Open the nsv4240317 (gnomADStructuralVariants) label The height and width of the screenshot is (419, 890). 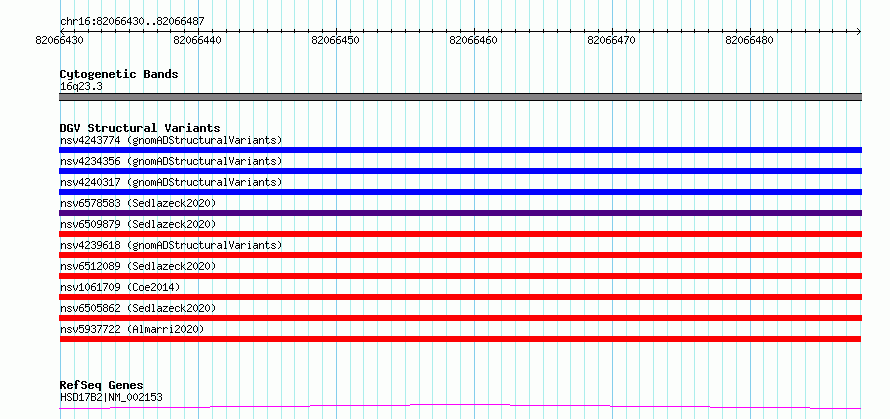tap(171, 182)
